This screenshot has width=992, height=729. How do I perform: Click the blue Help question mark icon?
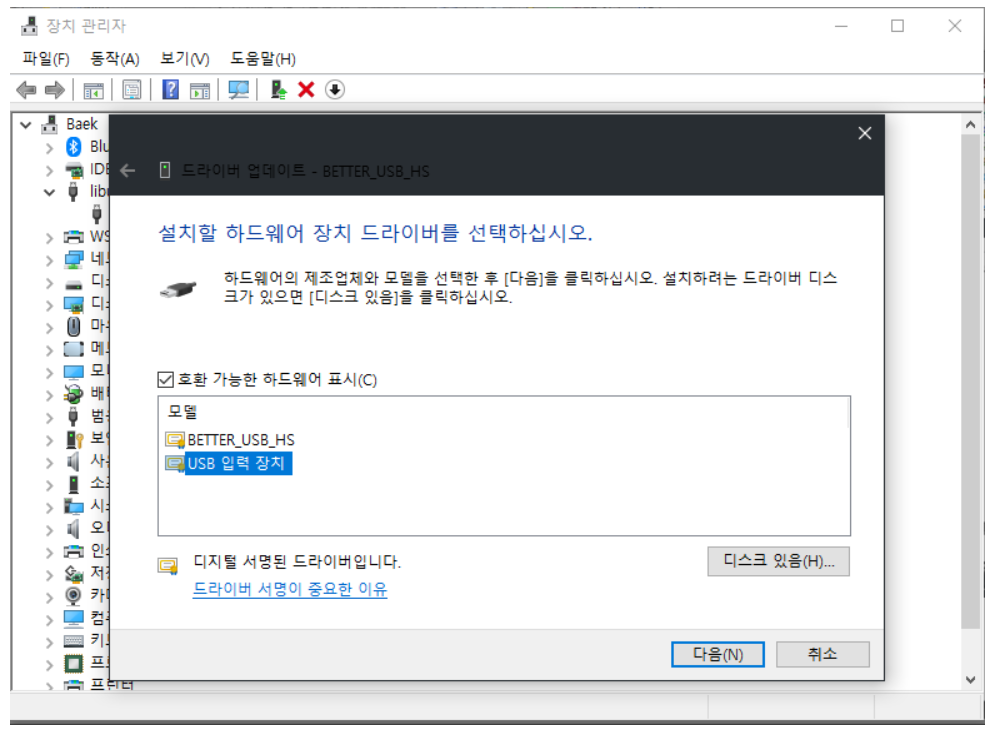click(x=170, y=90)
